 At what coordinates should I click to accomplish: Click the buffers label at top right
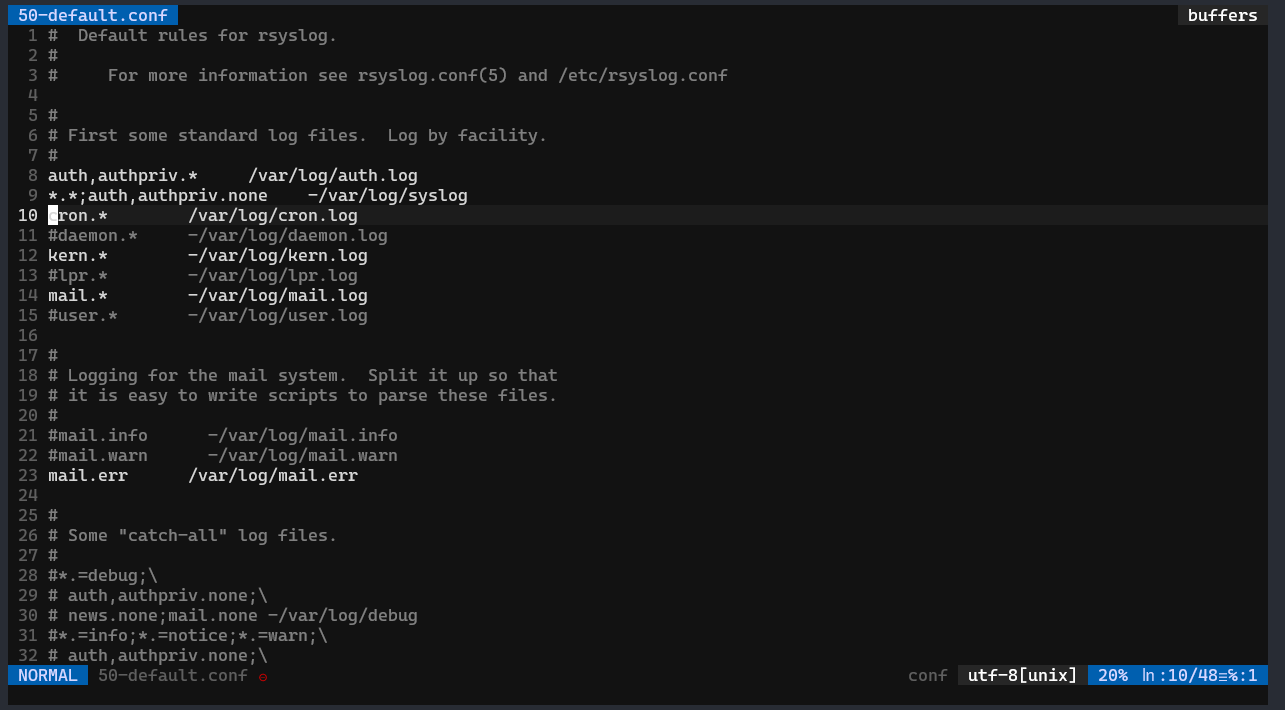pyautogui.click(x=1221, y=15)
